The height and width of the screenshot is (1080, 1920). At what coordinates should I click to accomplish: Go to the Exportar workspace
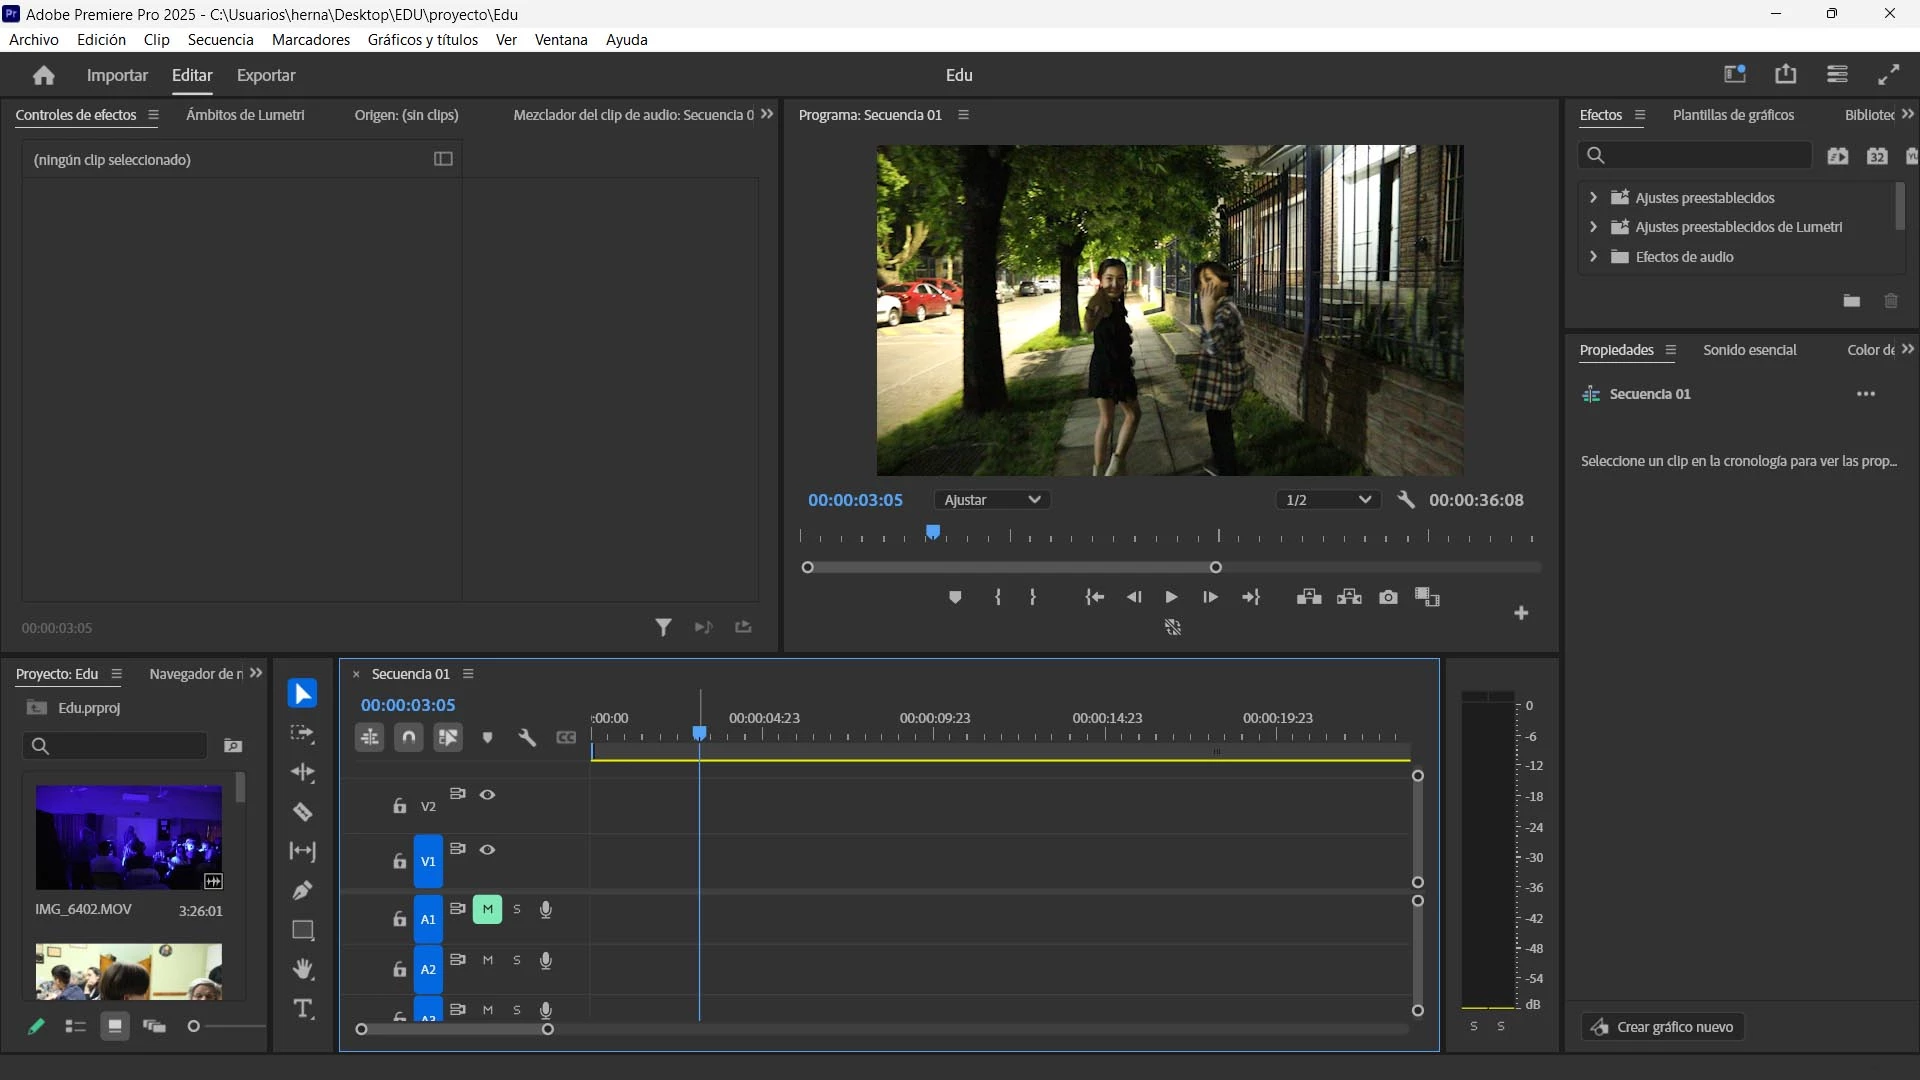[x=265, y=75]
